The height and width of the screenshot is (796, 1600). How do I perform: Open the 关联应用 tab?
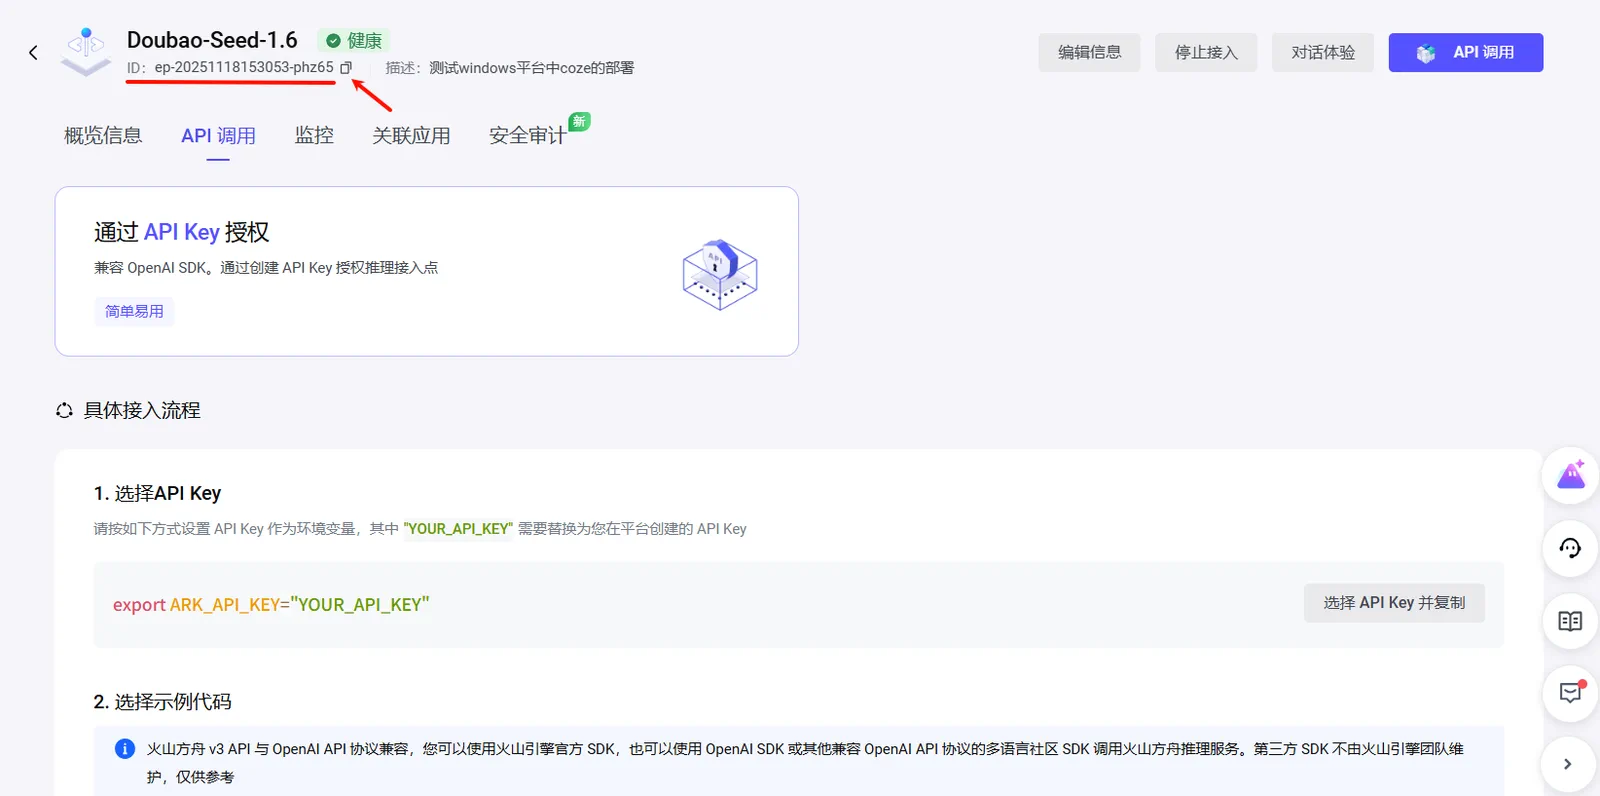click(x=411, y=136)
